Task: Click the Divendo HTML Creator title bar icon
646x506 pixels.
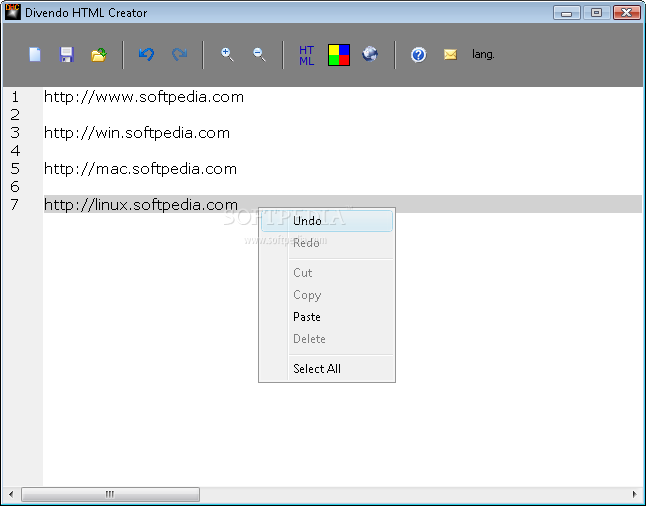Action: (12, 12)
